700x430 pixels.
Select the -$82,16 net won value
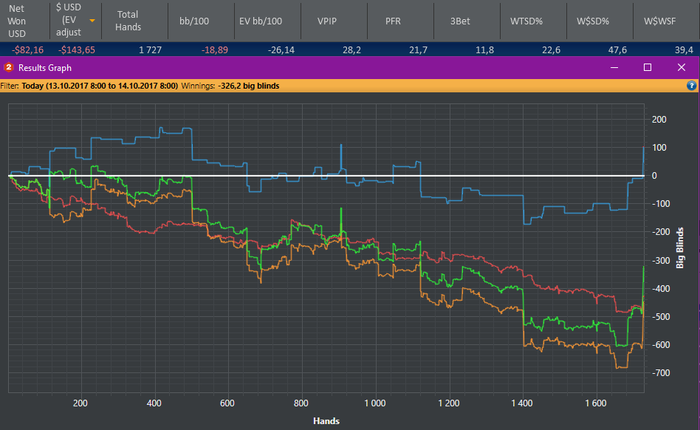tap(28, 50)
